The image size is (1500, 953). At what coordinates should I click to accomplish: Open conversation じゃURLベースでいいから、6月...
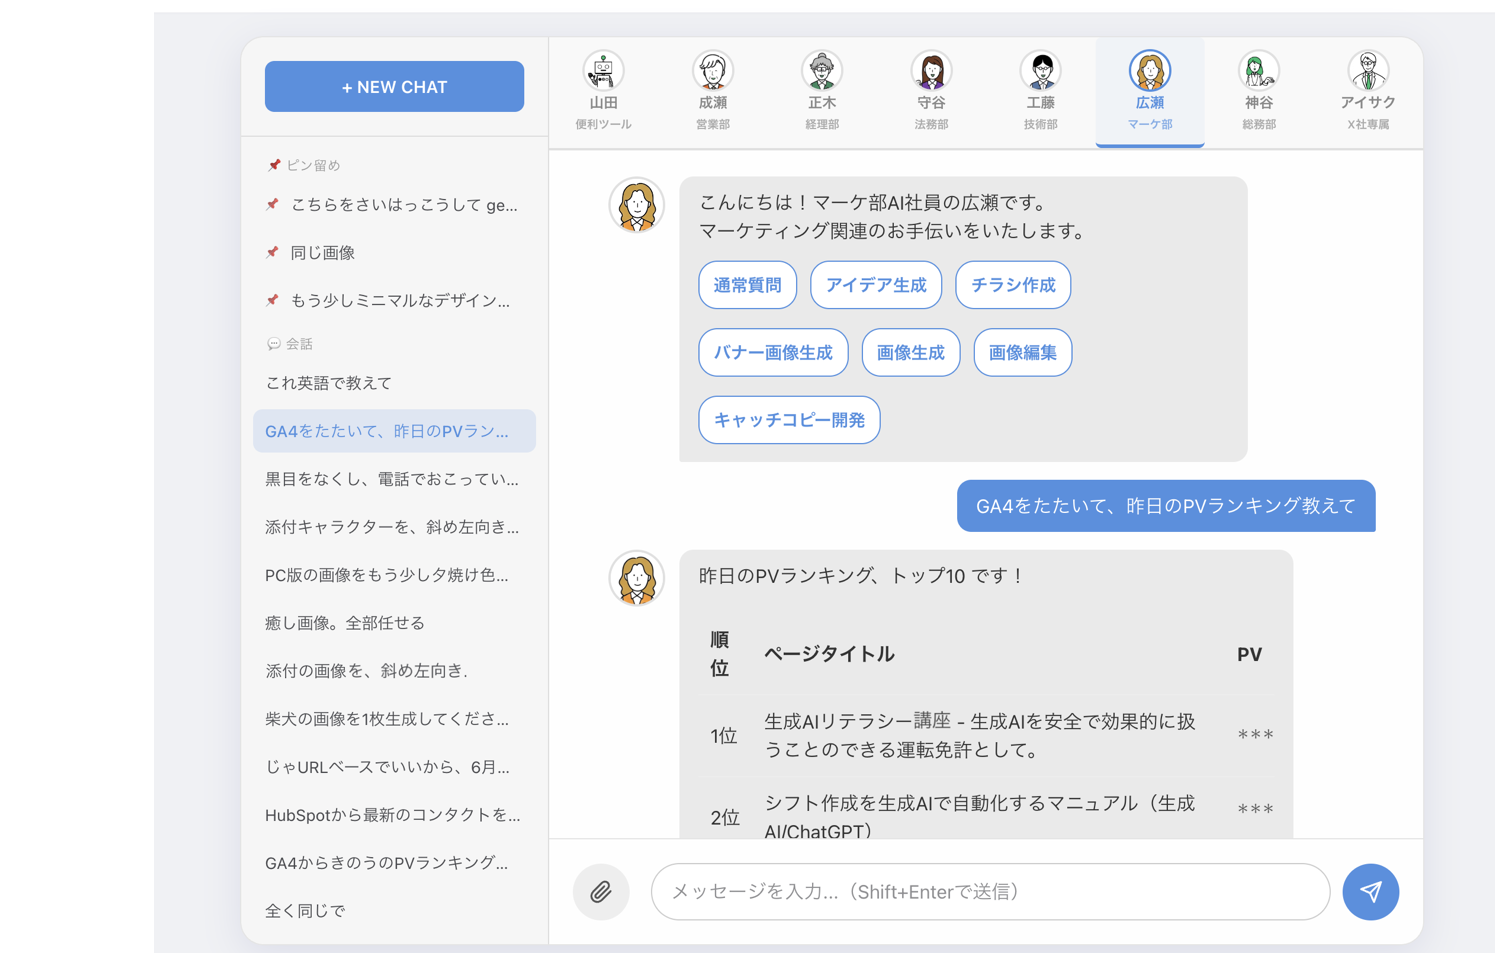click(394, 767)
